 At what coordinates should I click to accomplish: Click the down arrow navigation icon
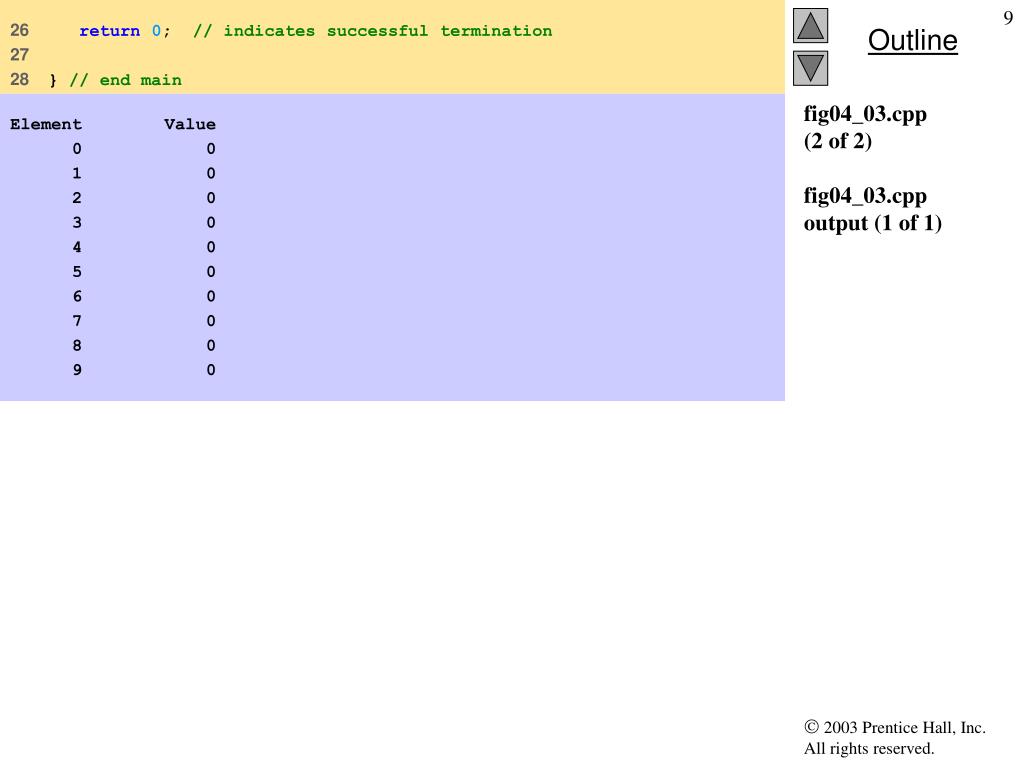point(810,68)
